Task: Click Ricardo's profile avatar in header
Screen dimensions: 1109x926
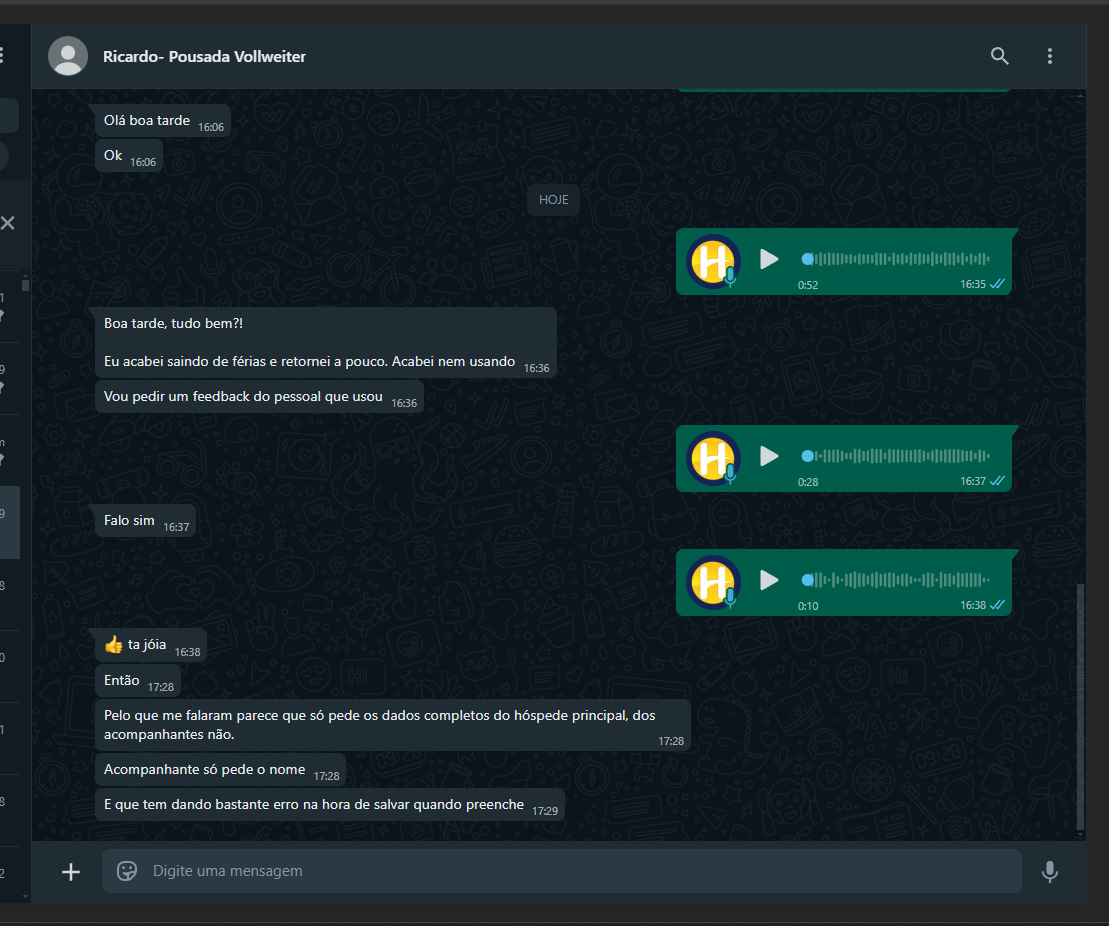Action: click(x=68, y=56)
